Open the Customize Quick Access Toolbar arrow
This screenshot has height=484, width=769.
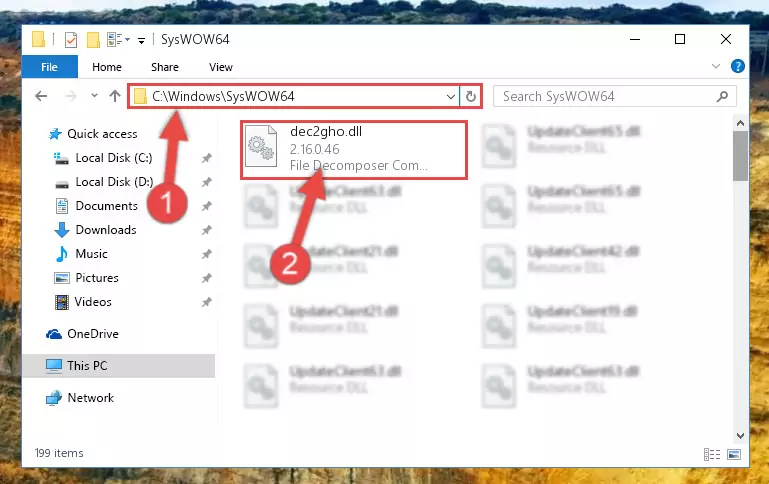141,41
